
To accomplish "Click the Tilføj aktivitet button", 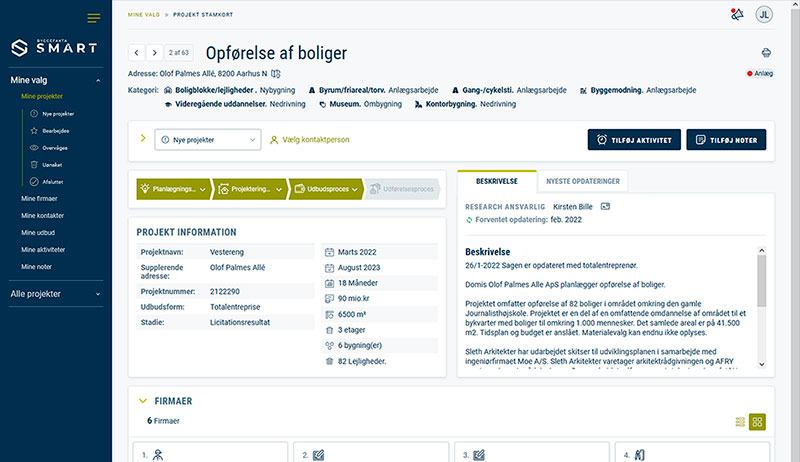I will tap(634, 140).
